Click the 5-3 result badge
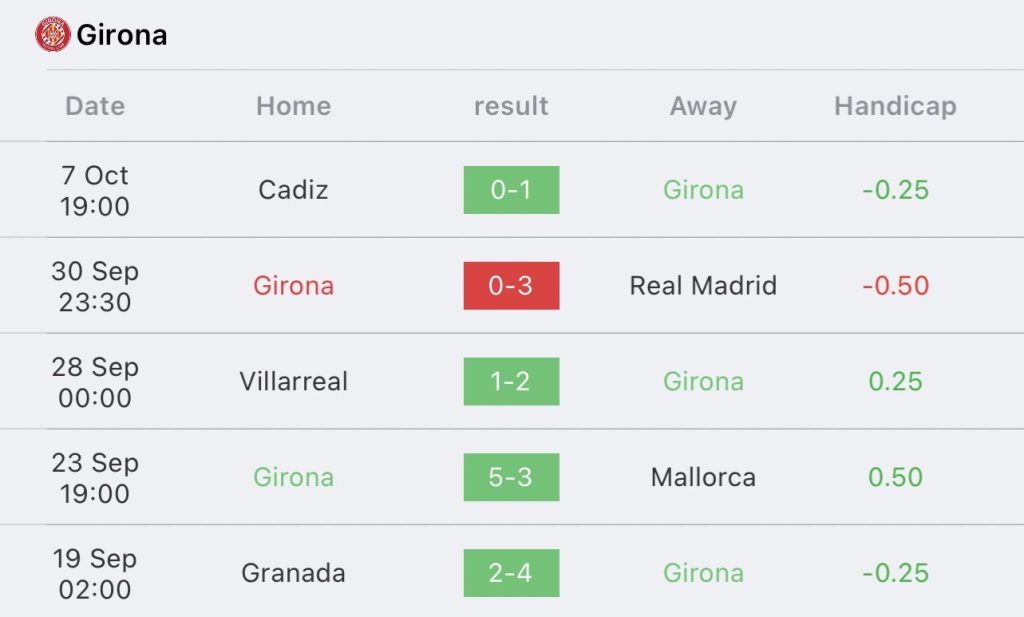The height and width of the screenshot is (617, 1024). click(x=511, y=477)
